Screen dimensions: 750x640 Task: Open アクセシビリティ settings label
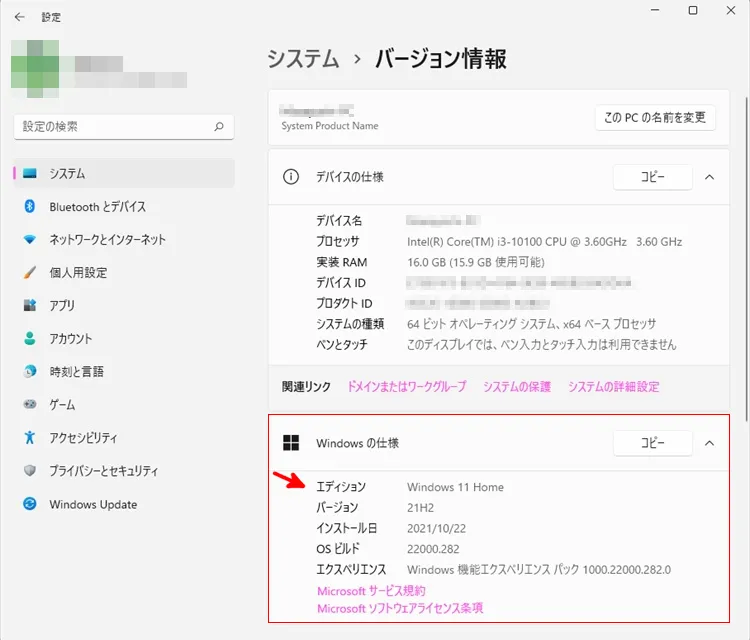84,438
